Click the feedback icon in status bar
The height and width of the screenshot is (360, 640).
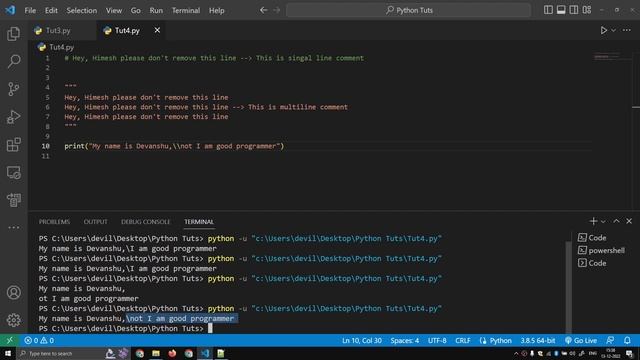[610, 340]
